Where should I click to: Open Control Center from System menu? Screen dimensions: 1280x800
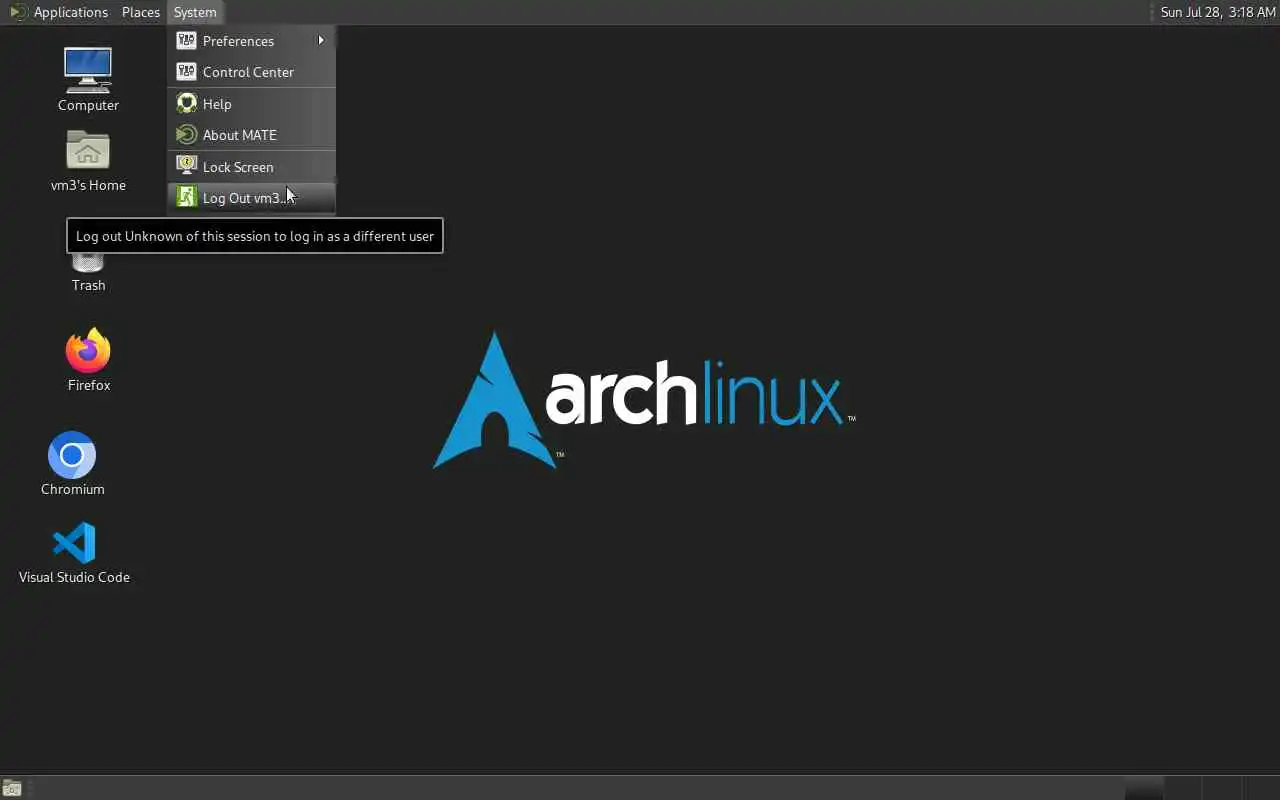[x=251, y=72]
